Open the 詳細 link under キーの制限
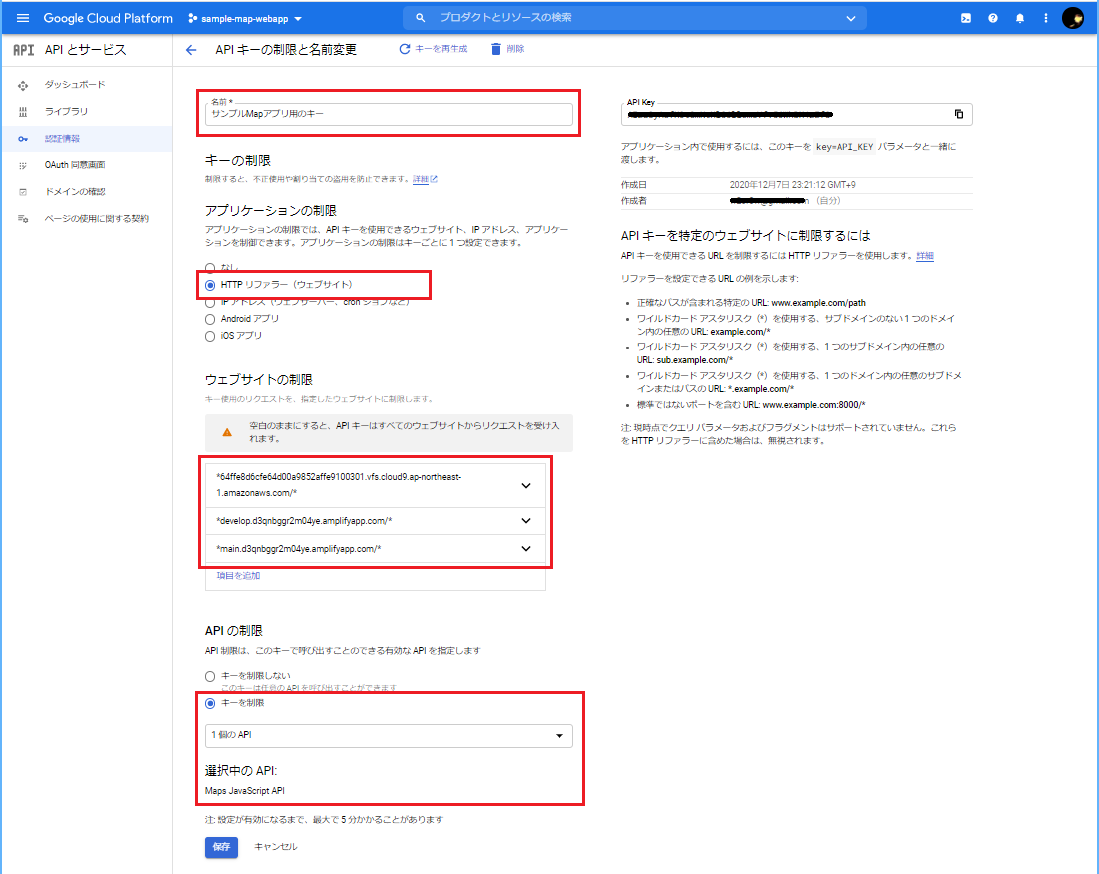 pyautogui.click(x=425, y=179)
